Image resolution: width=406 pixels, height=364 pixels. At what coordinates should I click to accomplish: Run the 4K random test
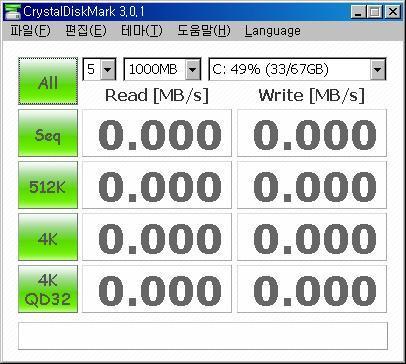click(48, 237)
